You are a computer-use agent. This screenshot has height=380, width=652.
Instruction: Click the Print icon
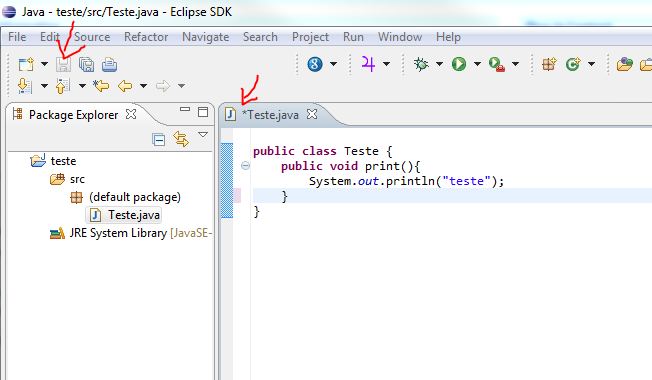(x=109, y=64)
